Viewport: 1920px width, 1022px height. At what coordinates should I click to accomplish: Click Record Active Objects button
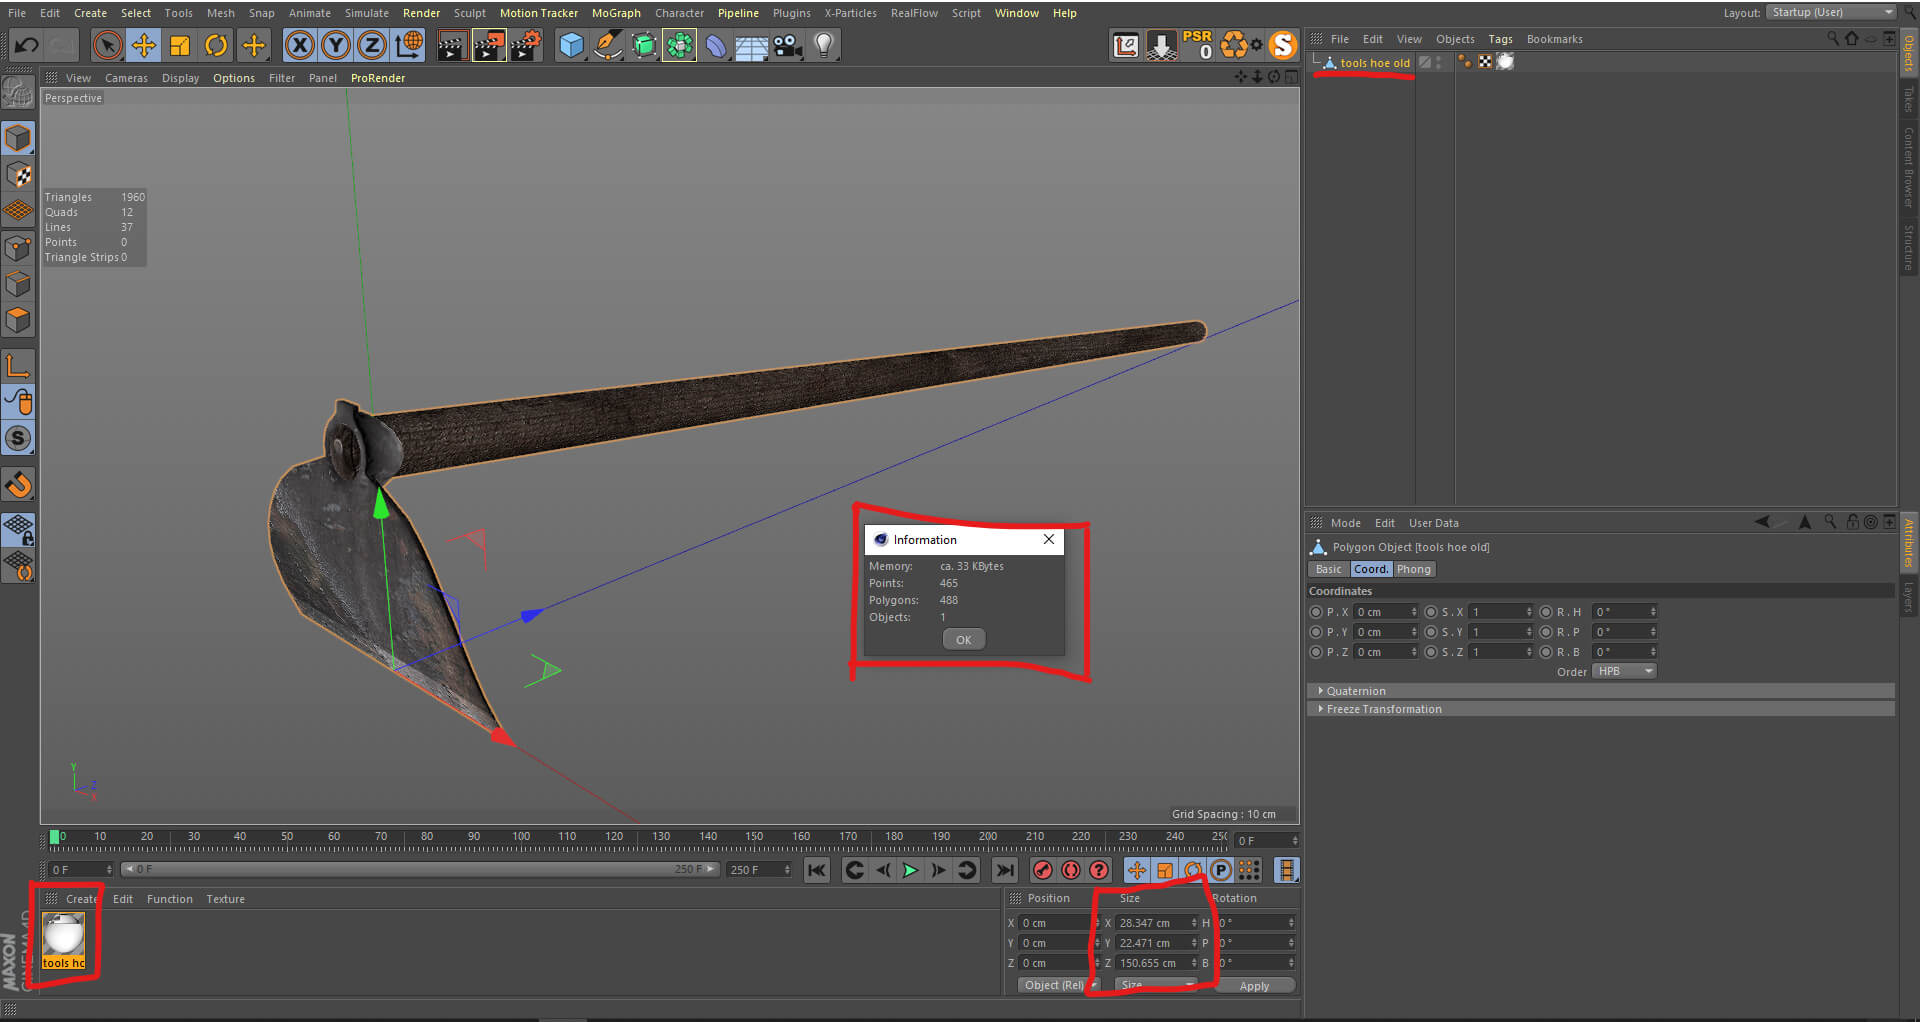tap(1042, 870)
